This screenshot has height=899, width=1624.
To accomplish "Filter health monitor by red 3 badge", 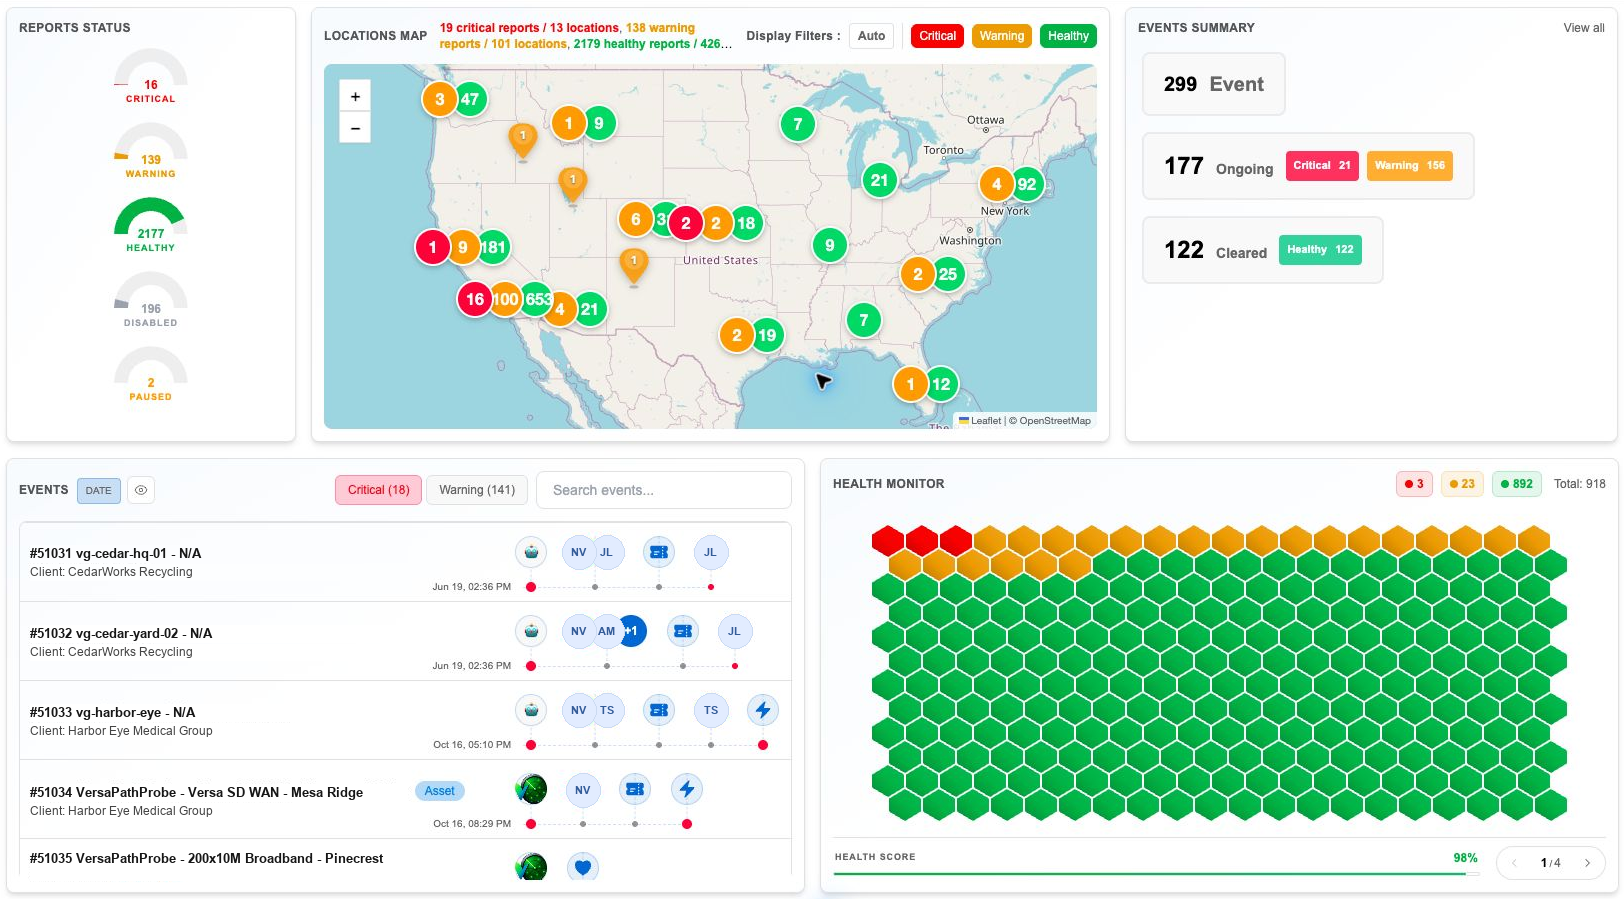I will pyautogui.click(x=1415, y=484).
